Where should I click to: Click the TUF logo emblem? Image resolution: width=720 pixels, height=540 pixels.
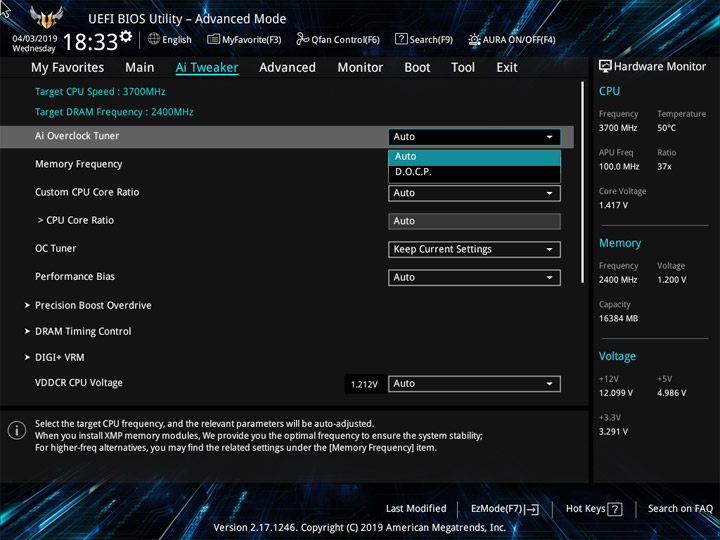46,17
